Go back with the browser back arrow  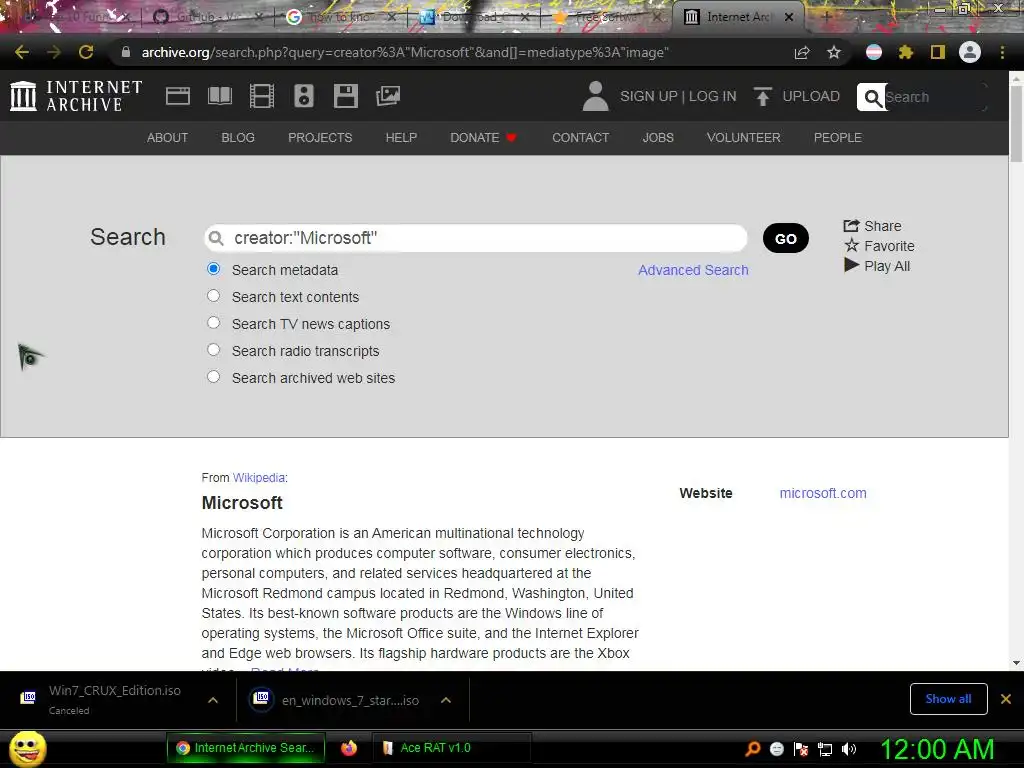pos(22,52)
